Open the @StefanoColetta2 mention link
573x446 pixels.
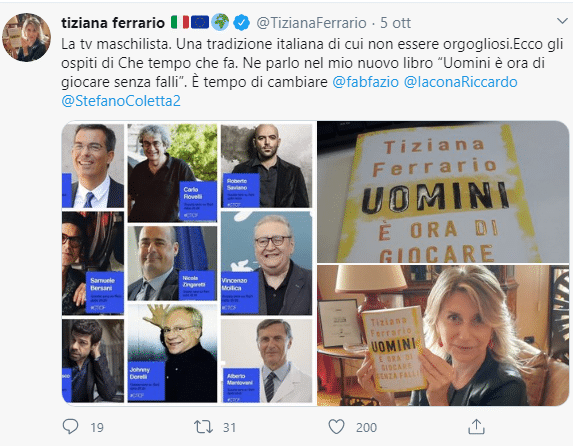tap(121, 101)
